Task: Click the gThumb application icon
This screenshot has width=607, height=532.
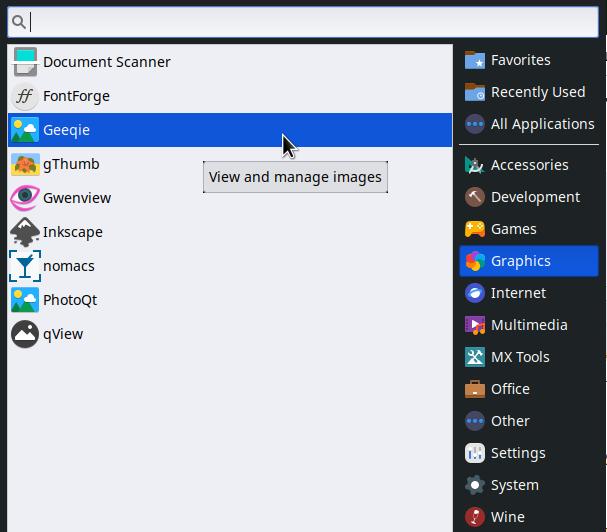Action: pos(25,164)
